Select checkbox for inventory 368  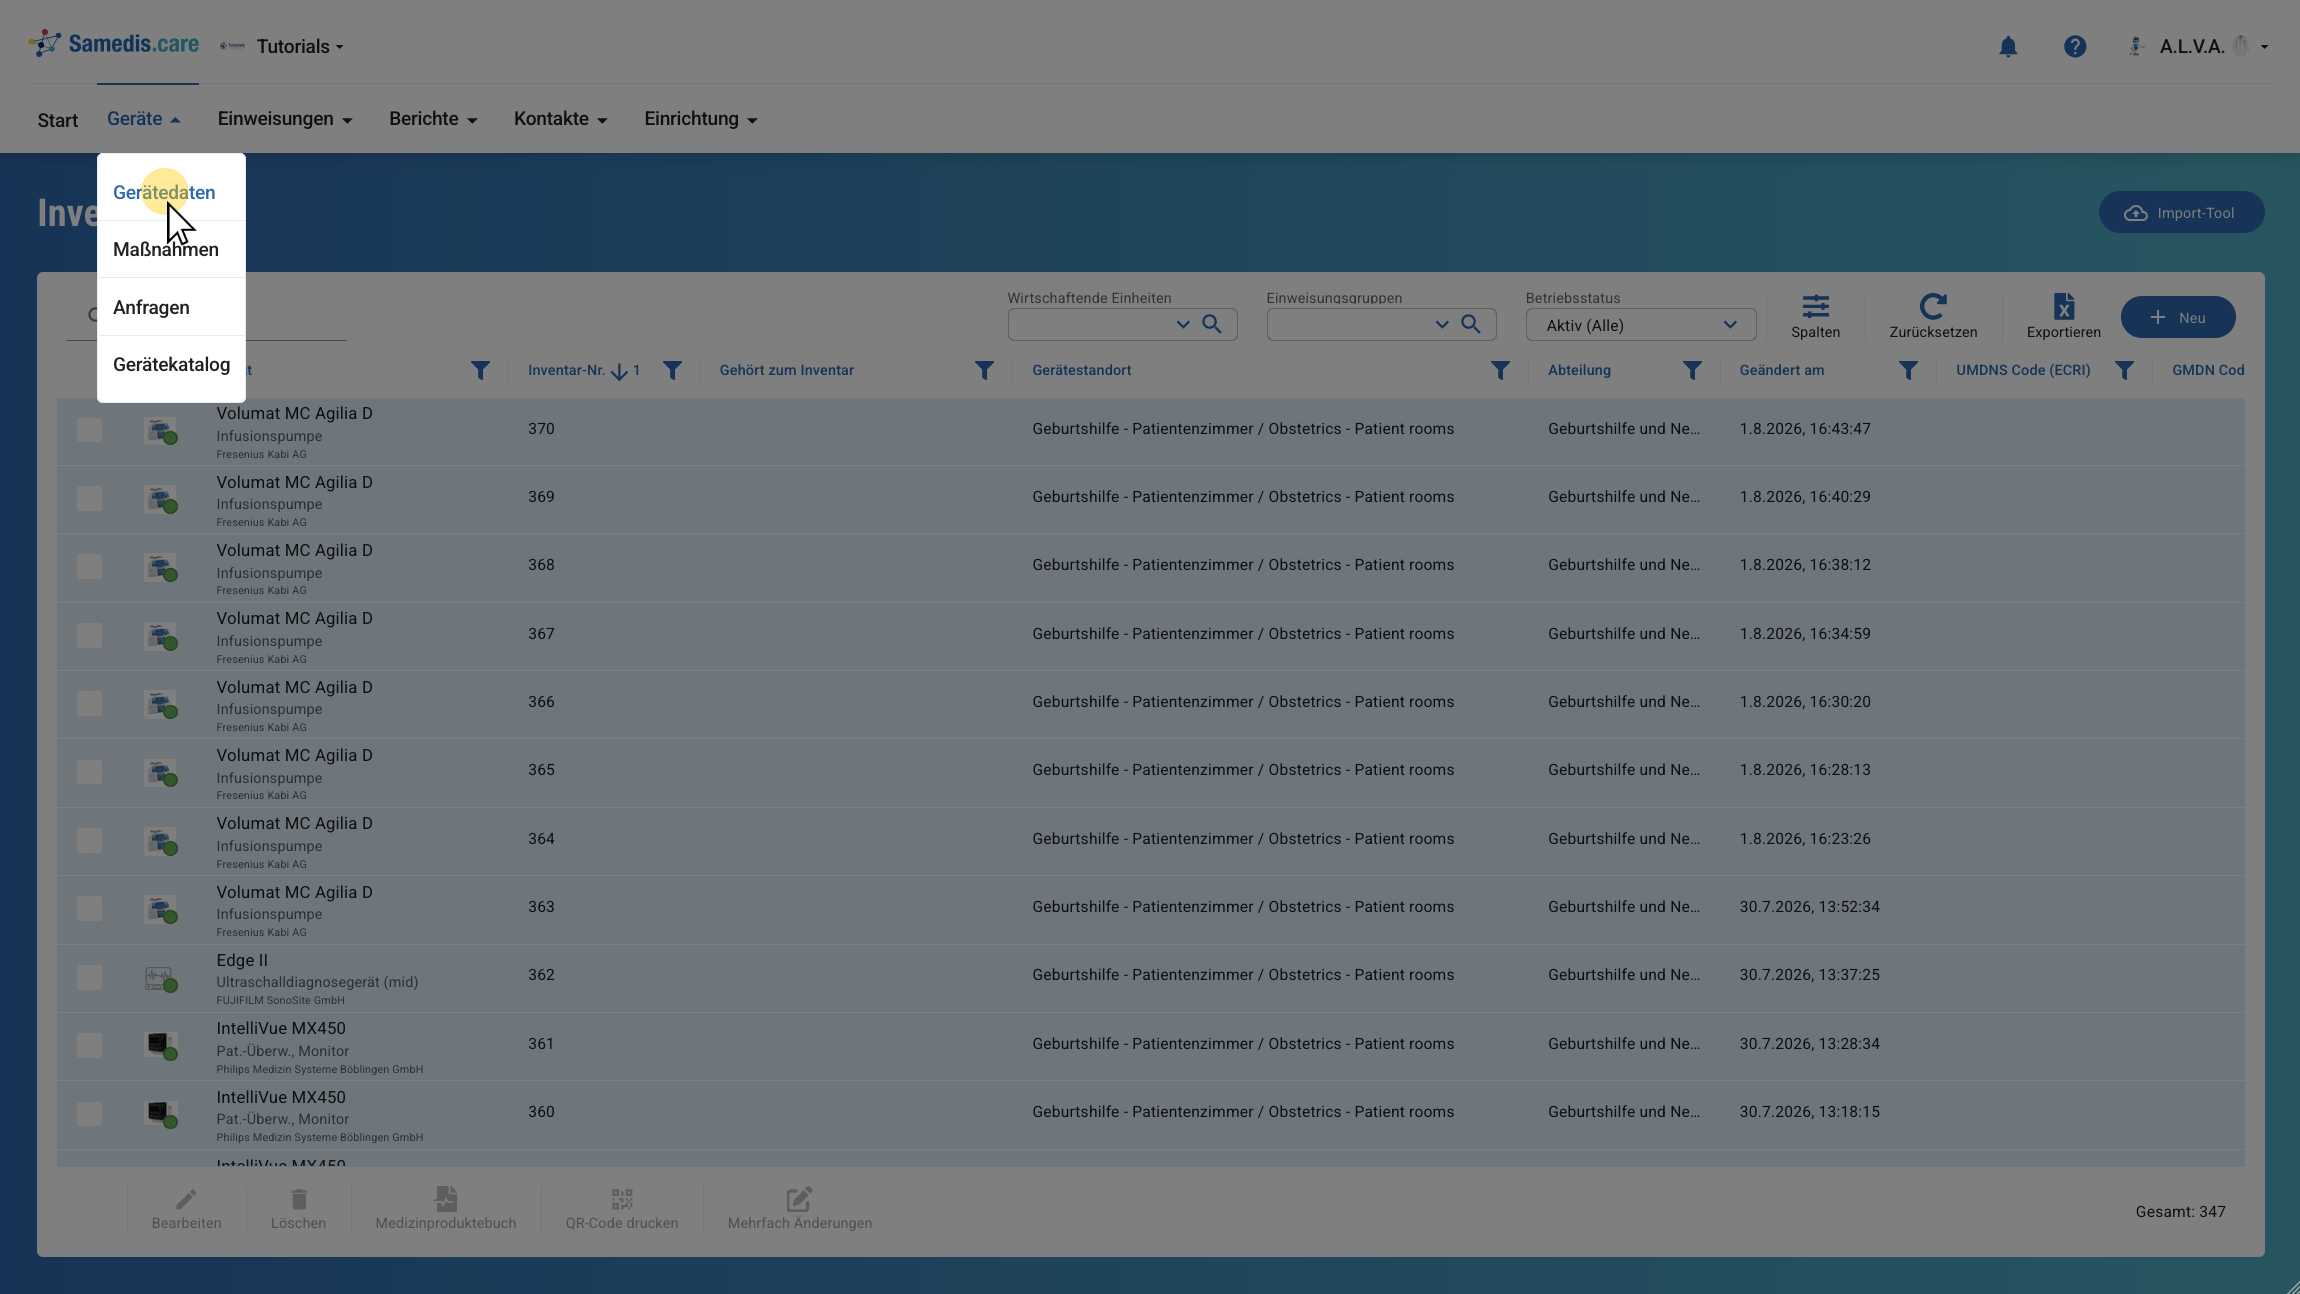coord(89,566)
